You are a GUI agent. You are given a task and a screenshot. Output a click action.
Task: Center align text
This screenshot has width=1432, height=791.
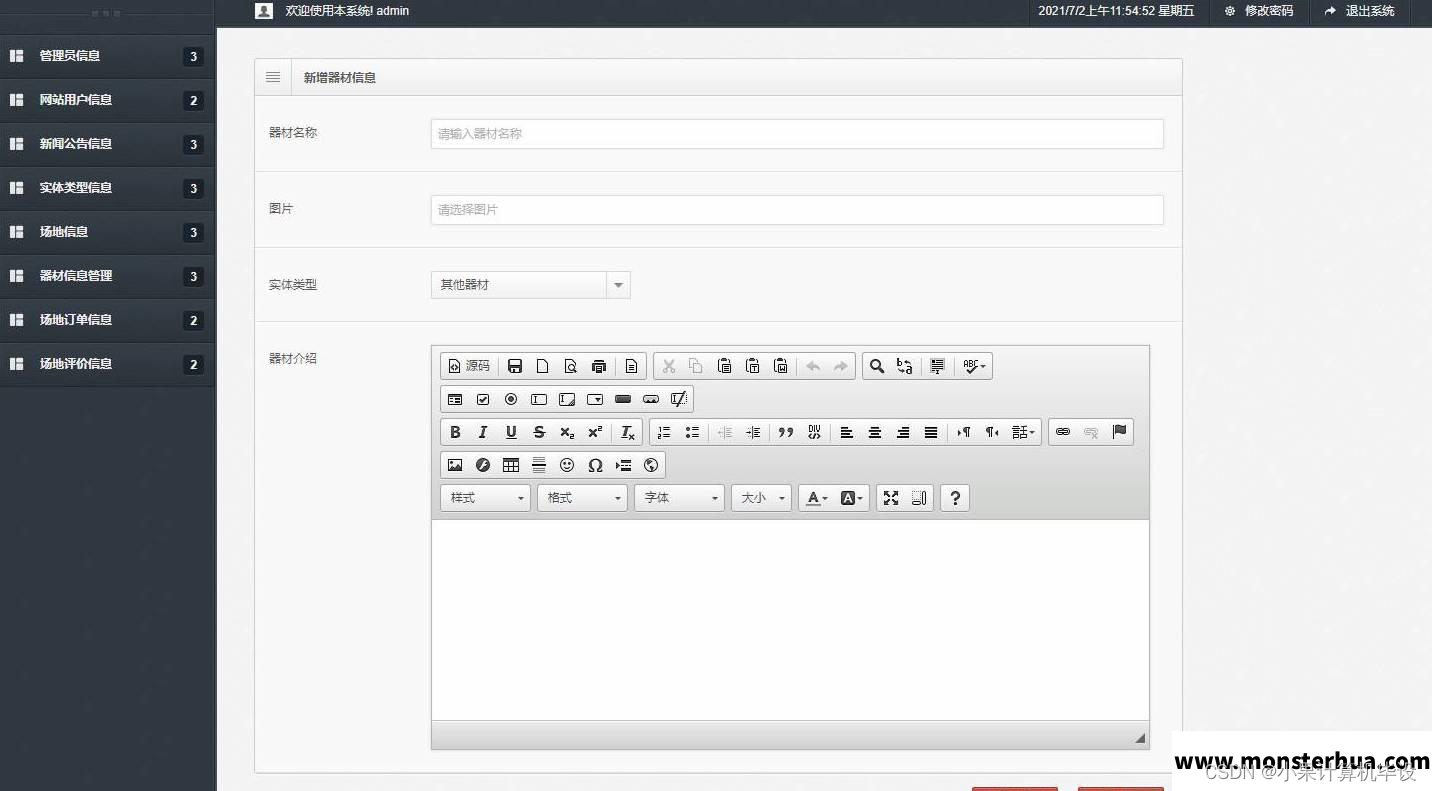point(875,432)
